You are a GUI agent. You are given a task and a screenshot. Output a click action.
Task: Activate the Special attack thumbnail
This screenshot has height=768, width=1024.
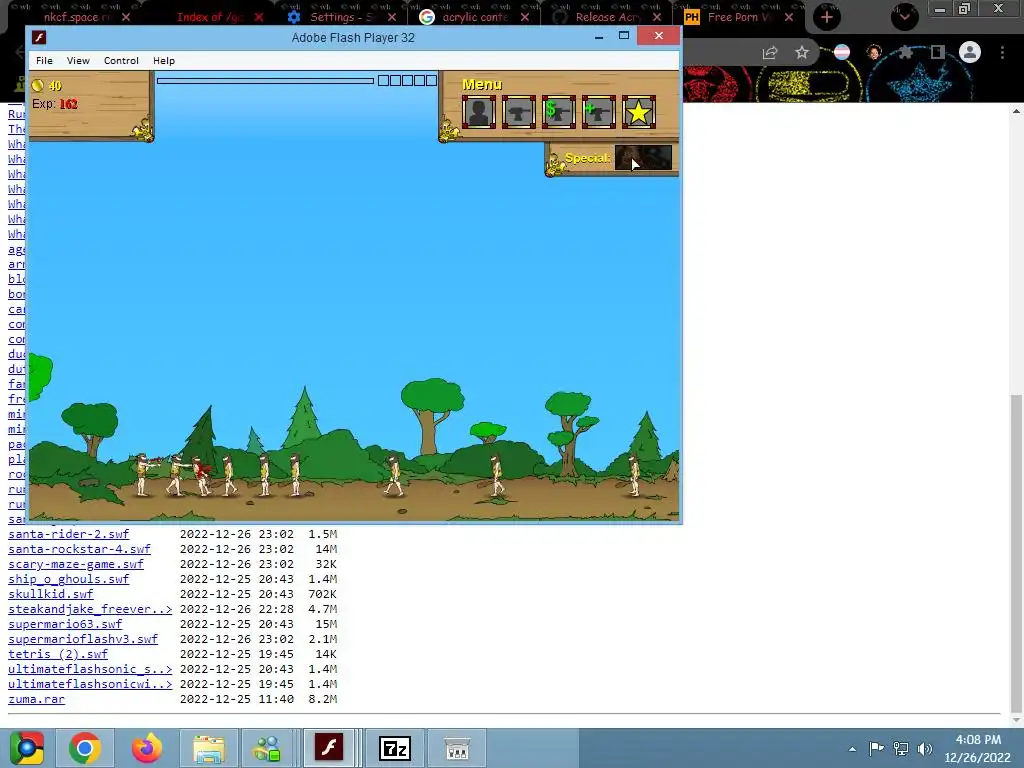[643, 158]
